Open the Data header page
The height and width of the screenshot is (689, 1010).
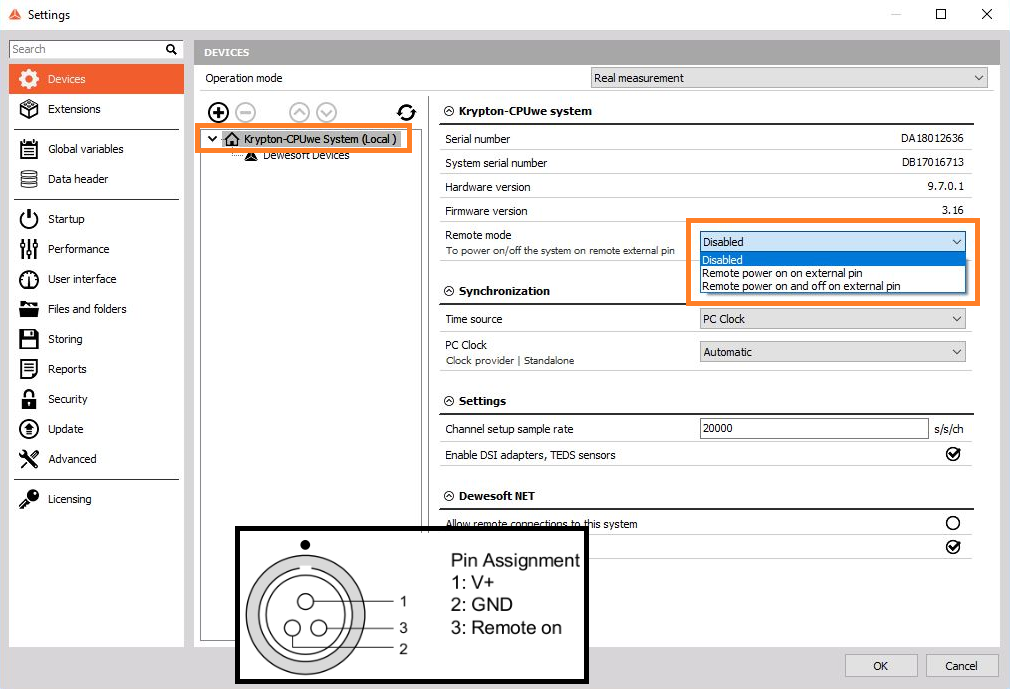97,179
